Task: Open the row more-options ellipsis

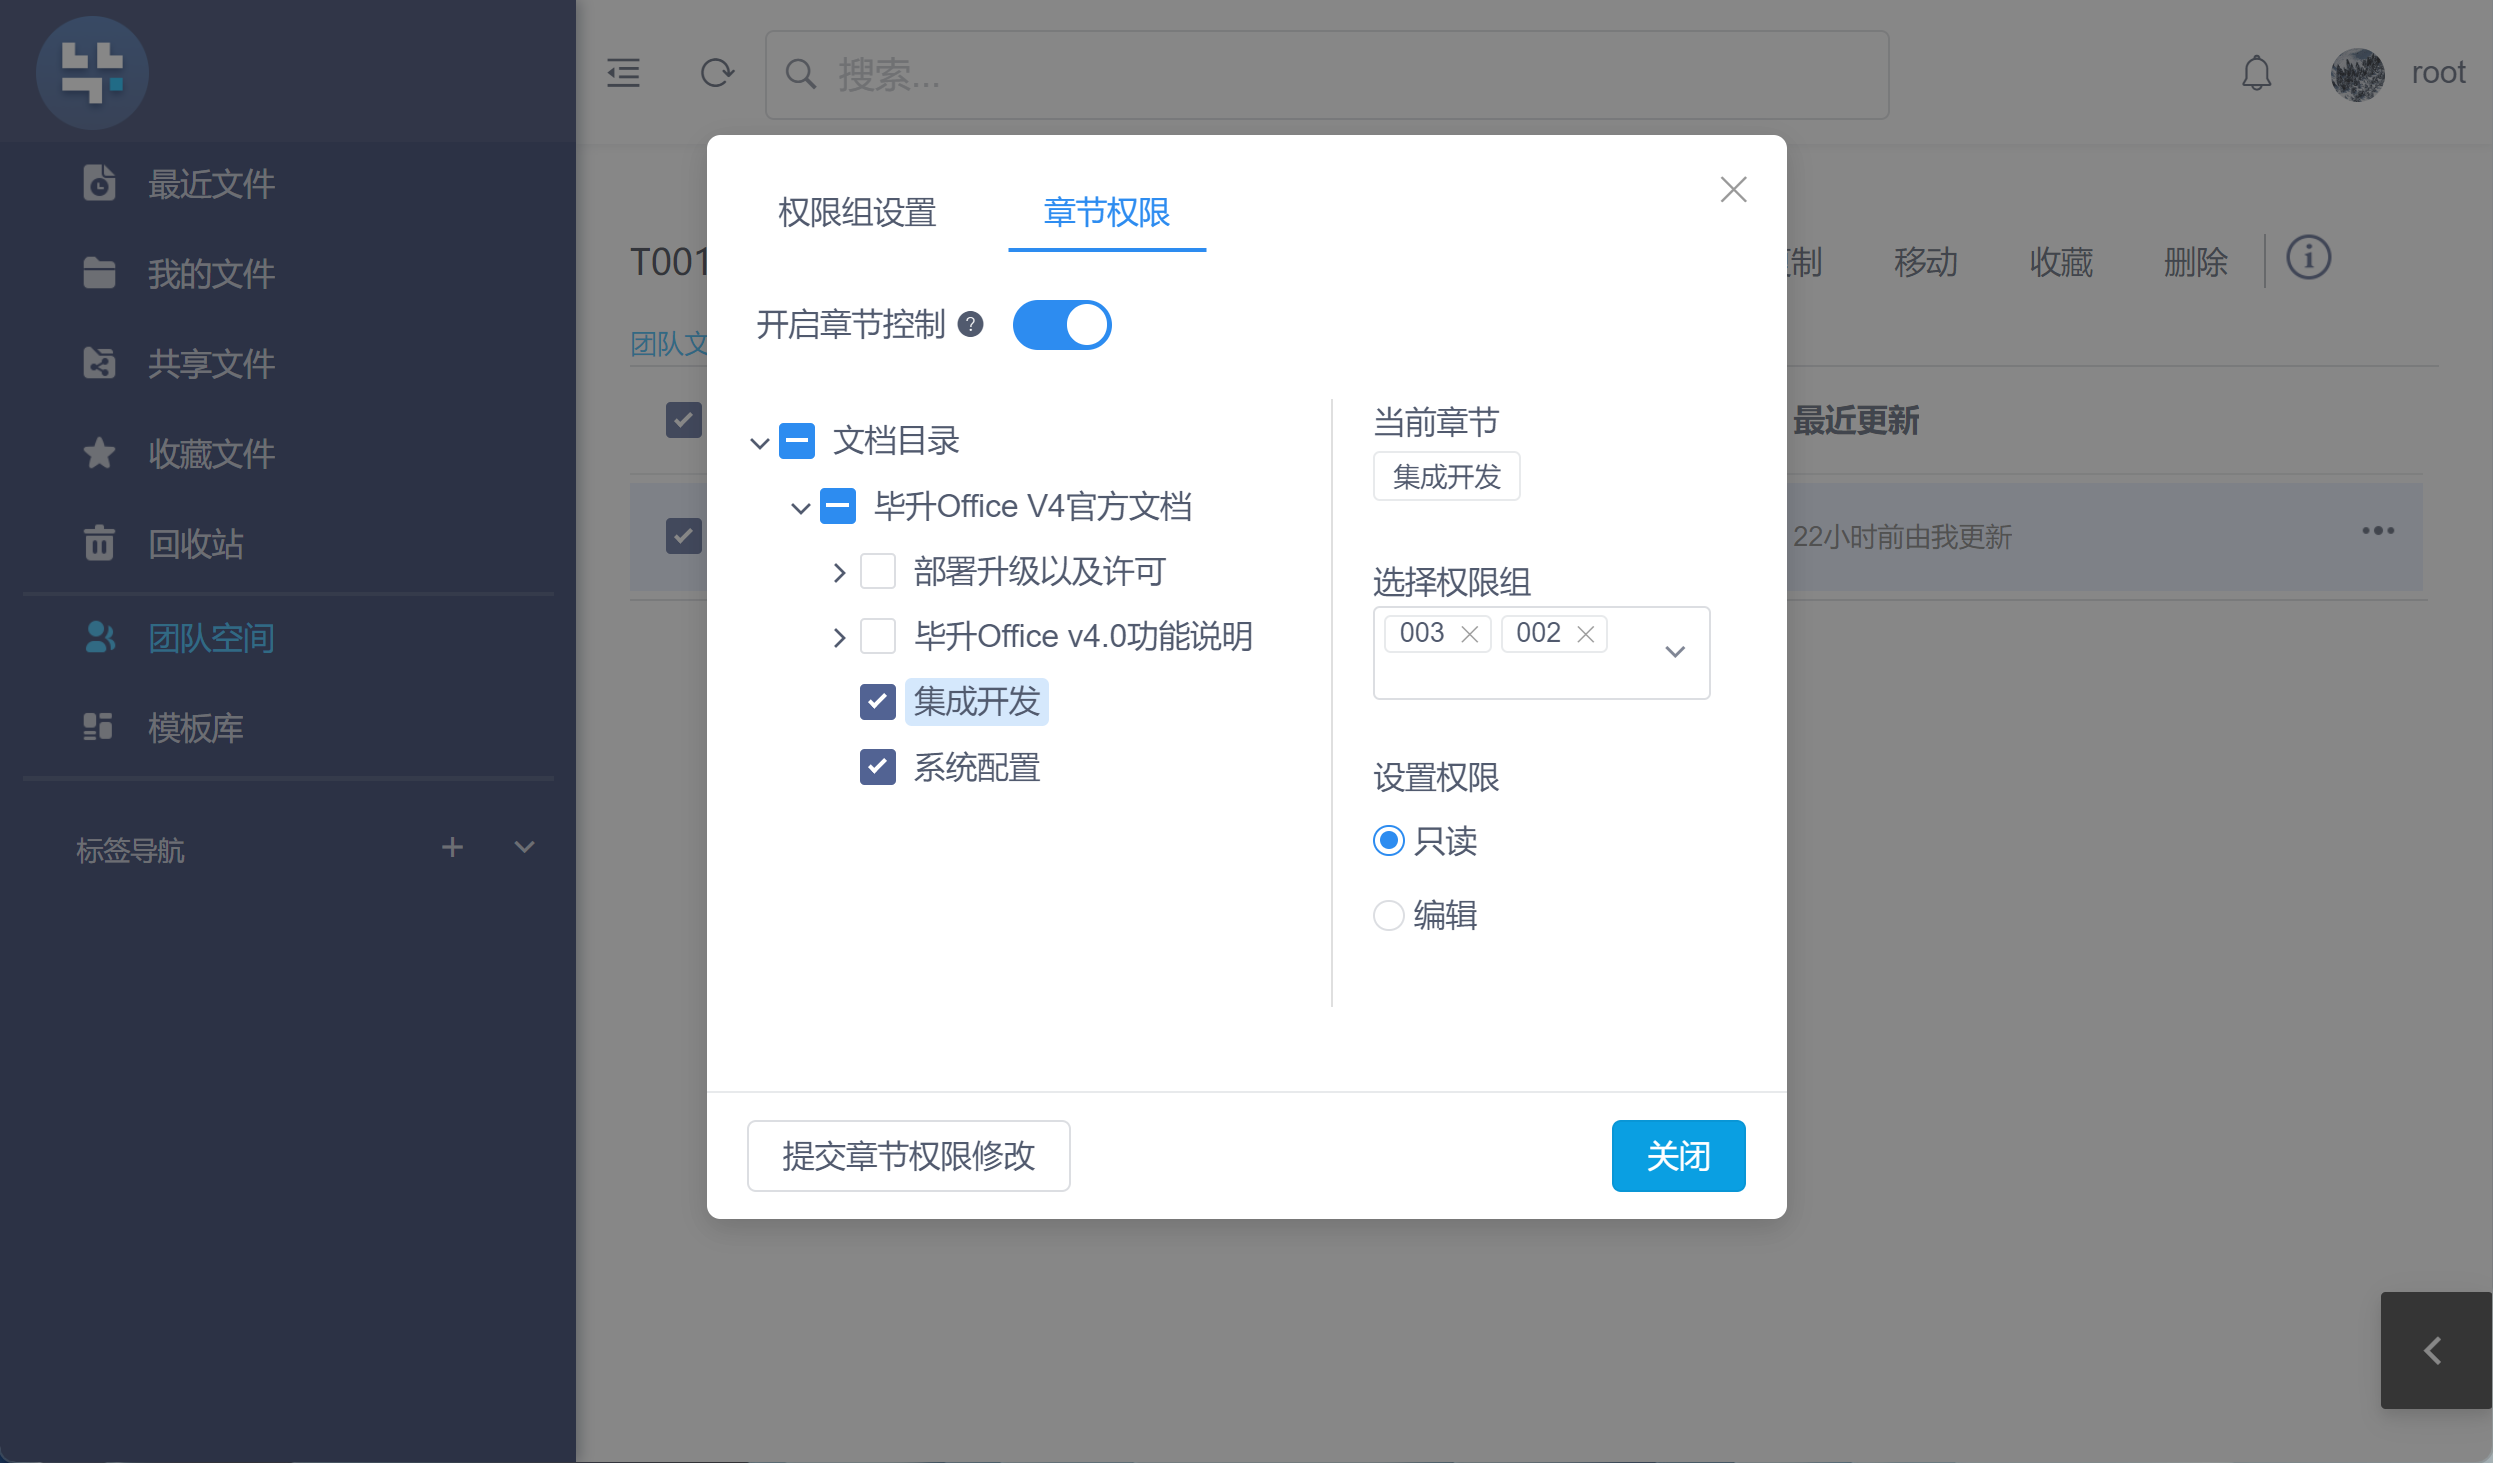Action: (2378, 530)
